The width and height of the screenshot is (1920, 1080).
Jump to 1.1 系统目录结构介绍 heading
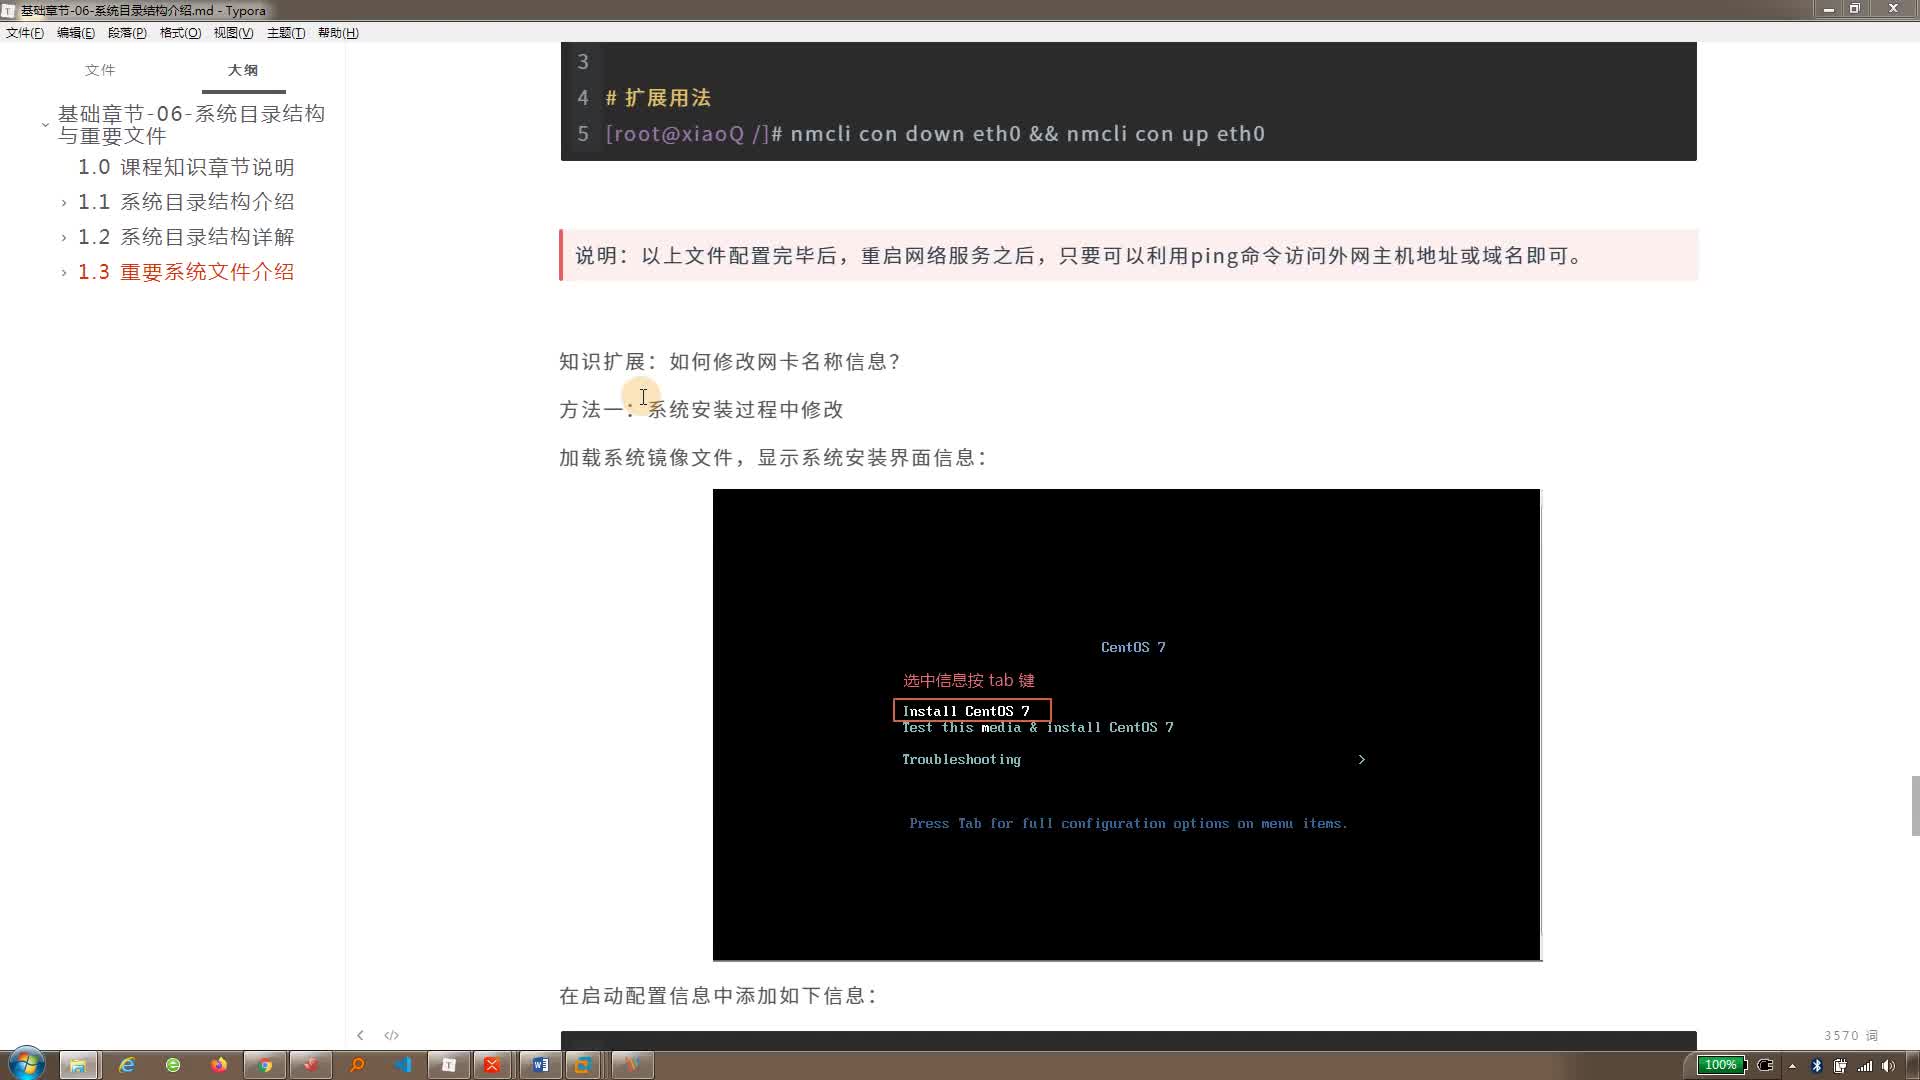click(x=187, y=202)
